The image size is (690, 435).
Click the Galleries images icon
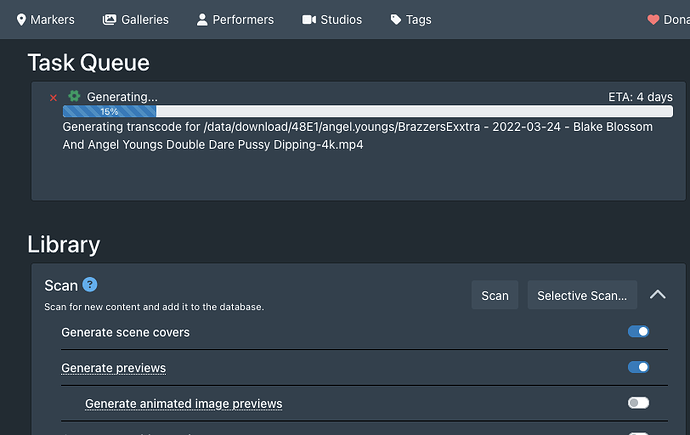click(x=110, y=19)
